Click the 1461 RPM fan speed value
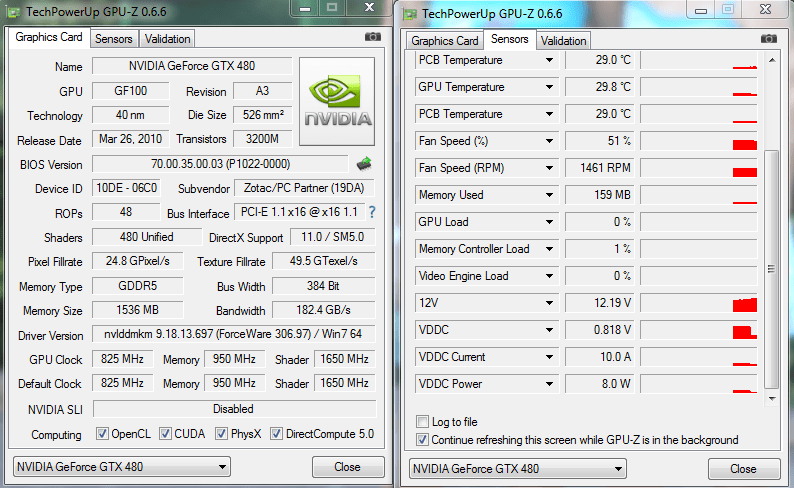Viewport: 794px width, 488px height. coord(600,168)
